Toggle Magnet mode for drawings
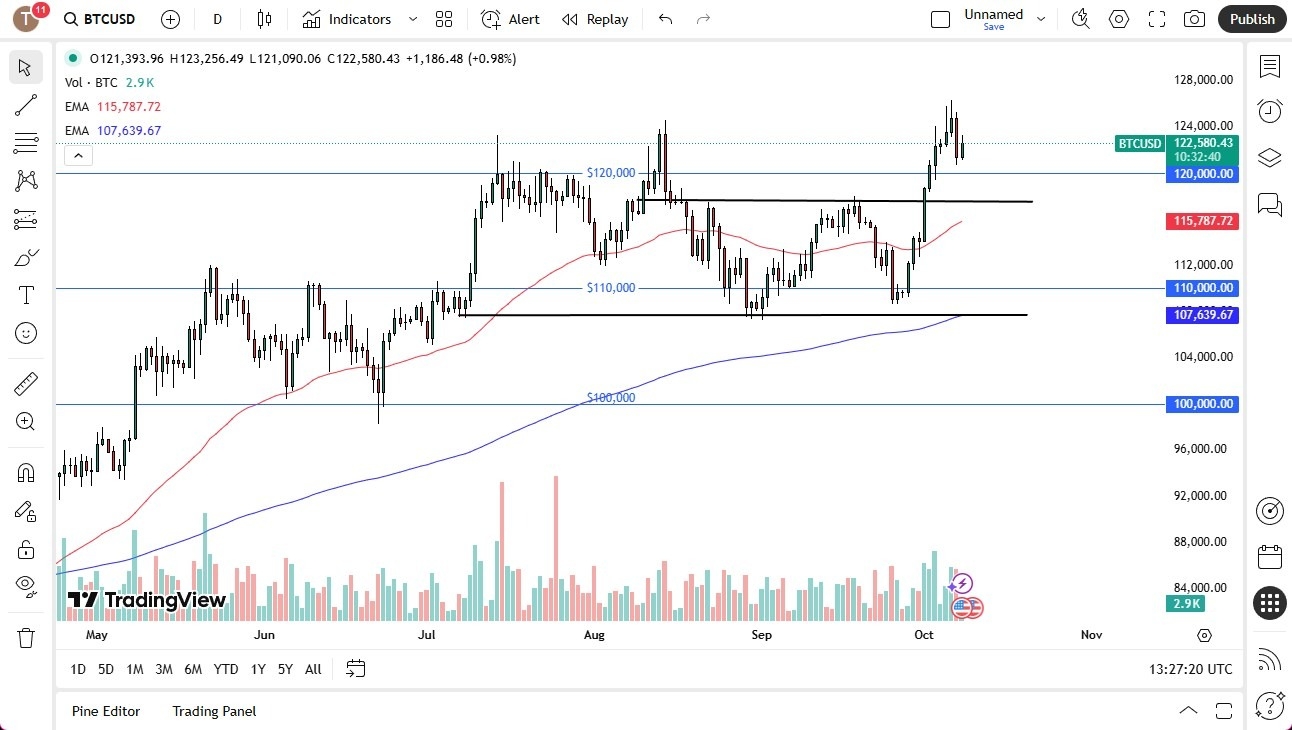The height and width of the screenshot is (730, 1292). coord(25,472)
